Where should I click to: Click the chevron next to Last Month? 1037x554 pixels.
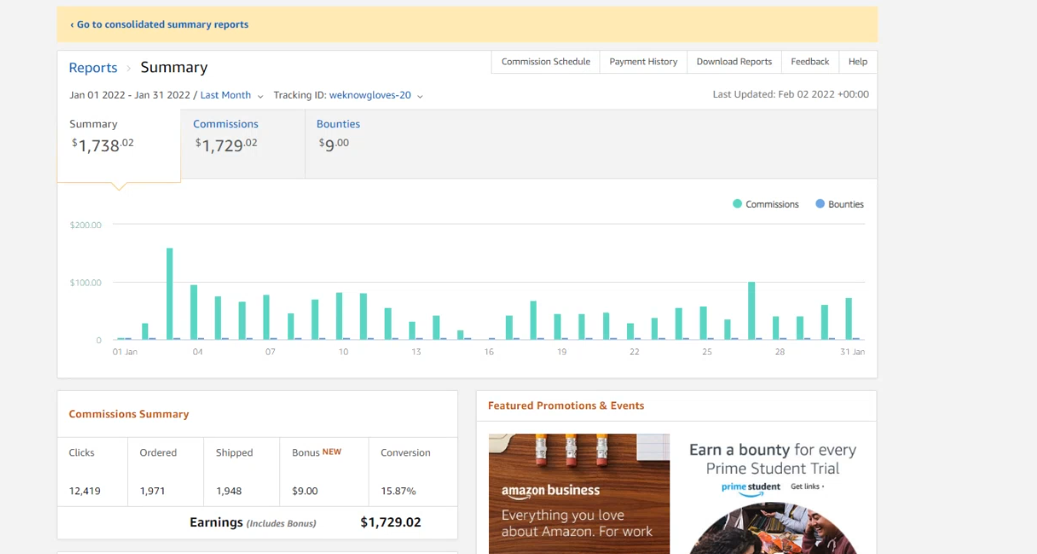[x=260, y=97]
